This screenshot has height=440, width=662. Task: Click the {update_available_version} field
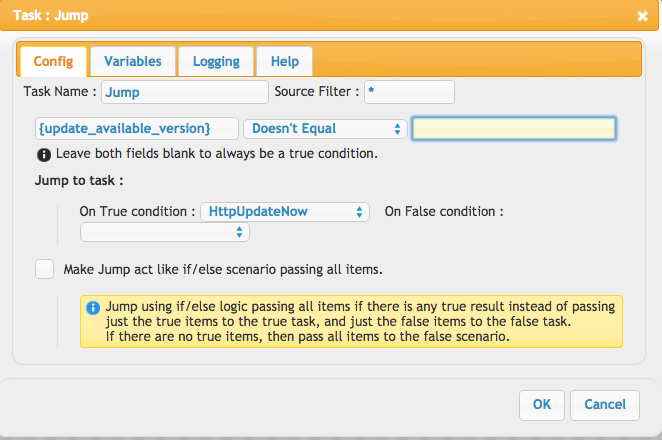(137, 128)
